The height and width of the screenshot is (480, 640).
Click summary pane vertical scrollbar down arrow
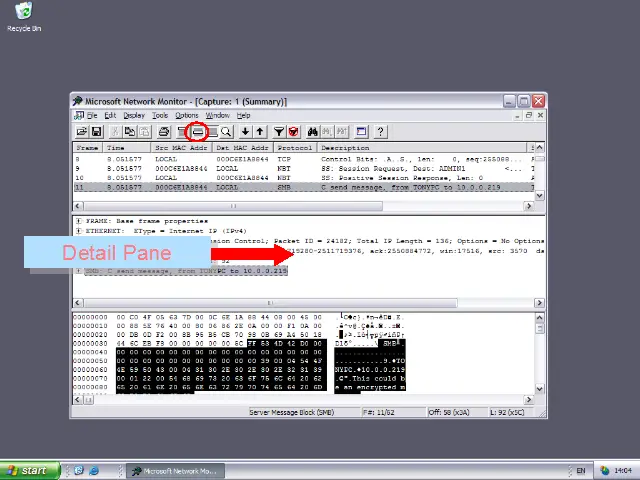pos(540,196)
